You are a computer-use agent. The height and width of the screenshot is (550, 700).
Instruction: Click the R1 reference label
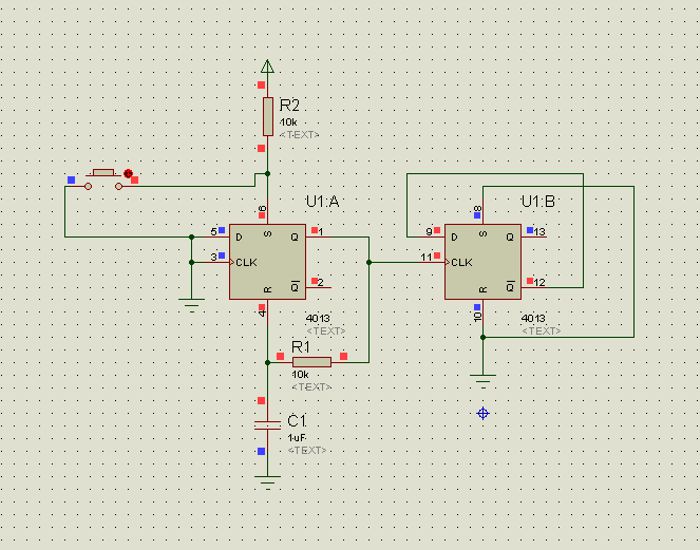[300, 347]
